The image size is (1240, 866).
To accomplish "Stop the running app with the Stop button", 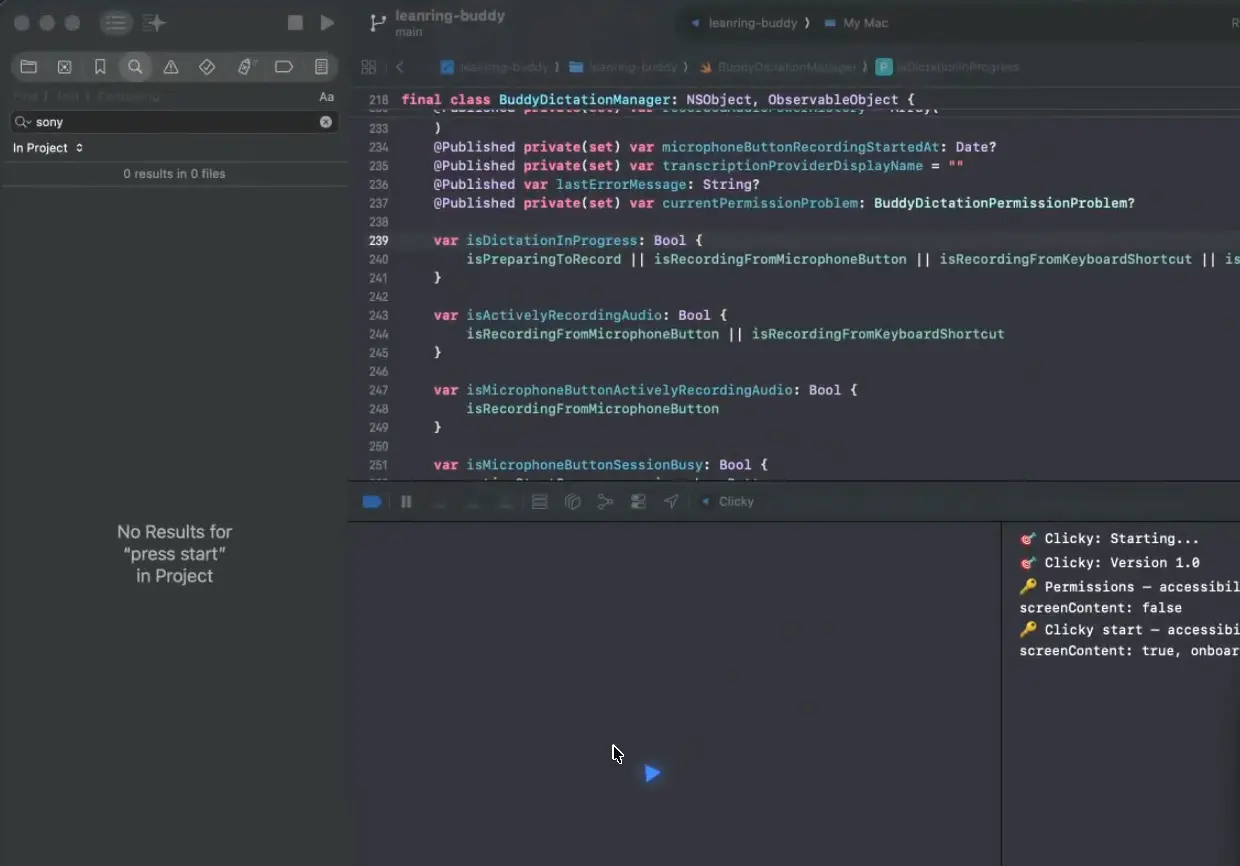I will 295,22.
